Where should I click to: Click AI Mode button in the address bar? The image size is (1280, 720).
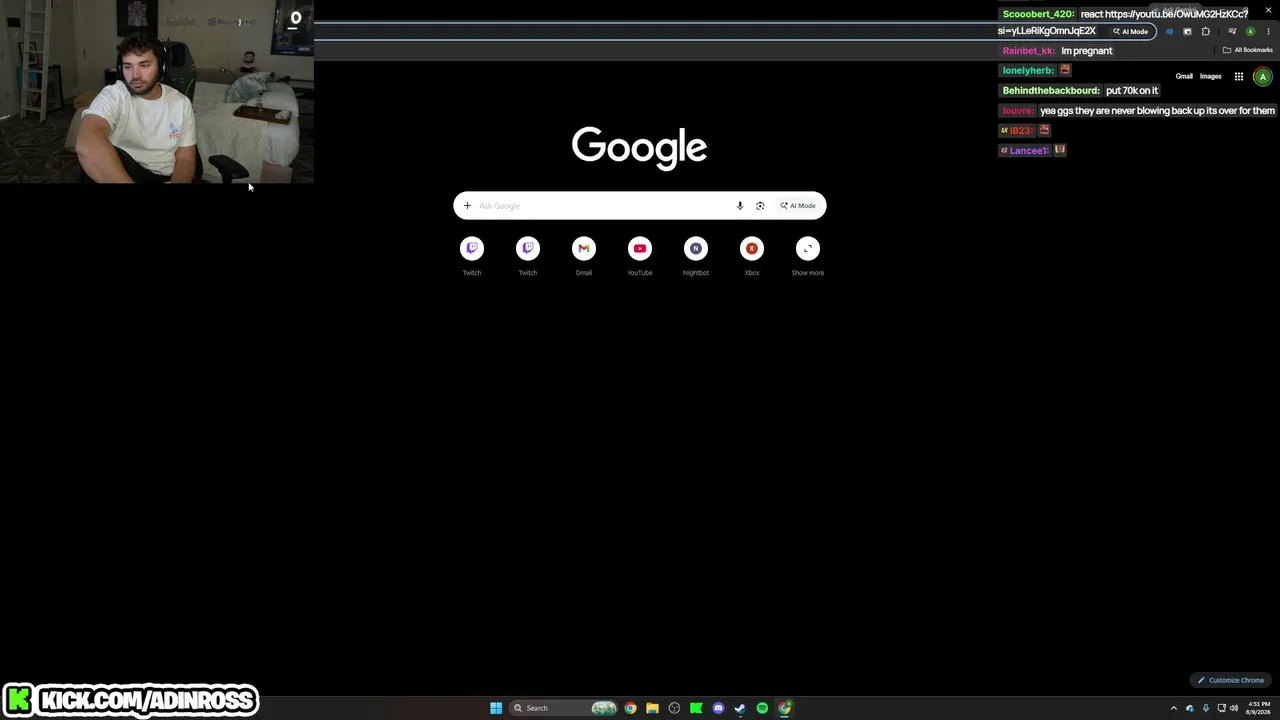1131,31
